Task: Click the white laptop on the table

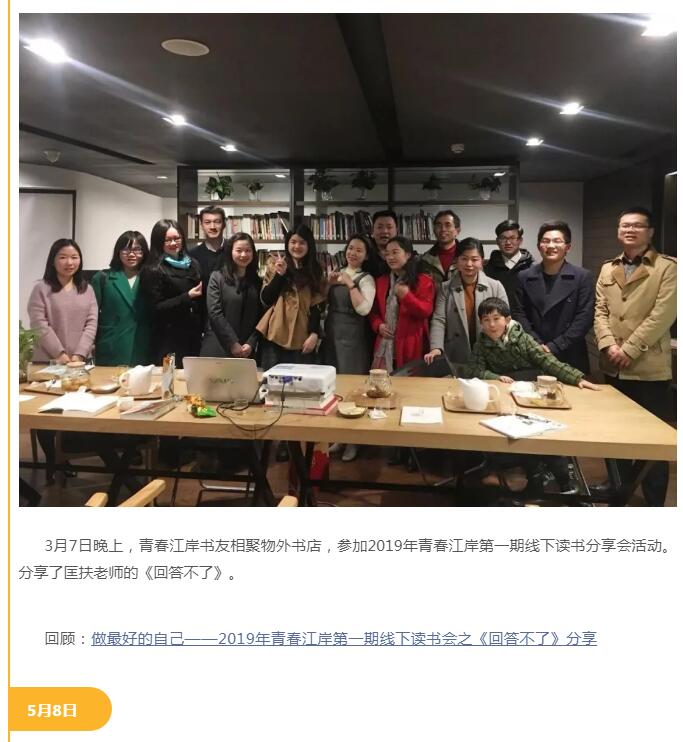Action: click(x=222, y=380)
